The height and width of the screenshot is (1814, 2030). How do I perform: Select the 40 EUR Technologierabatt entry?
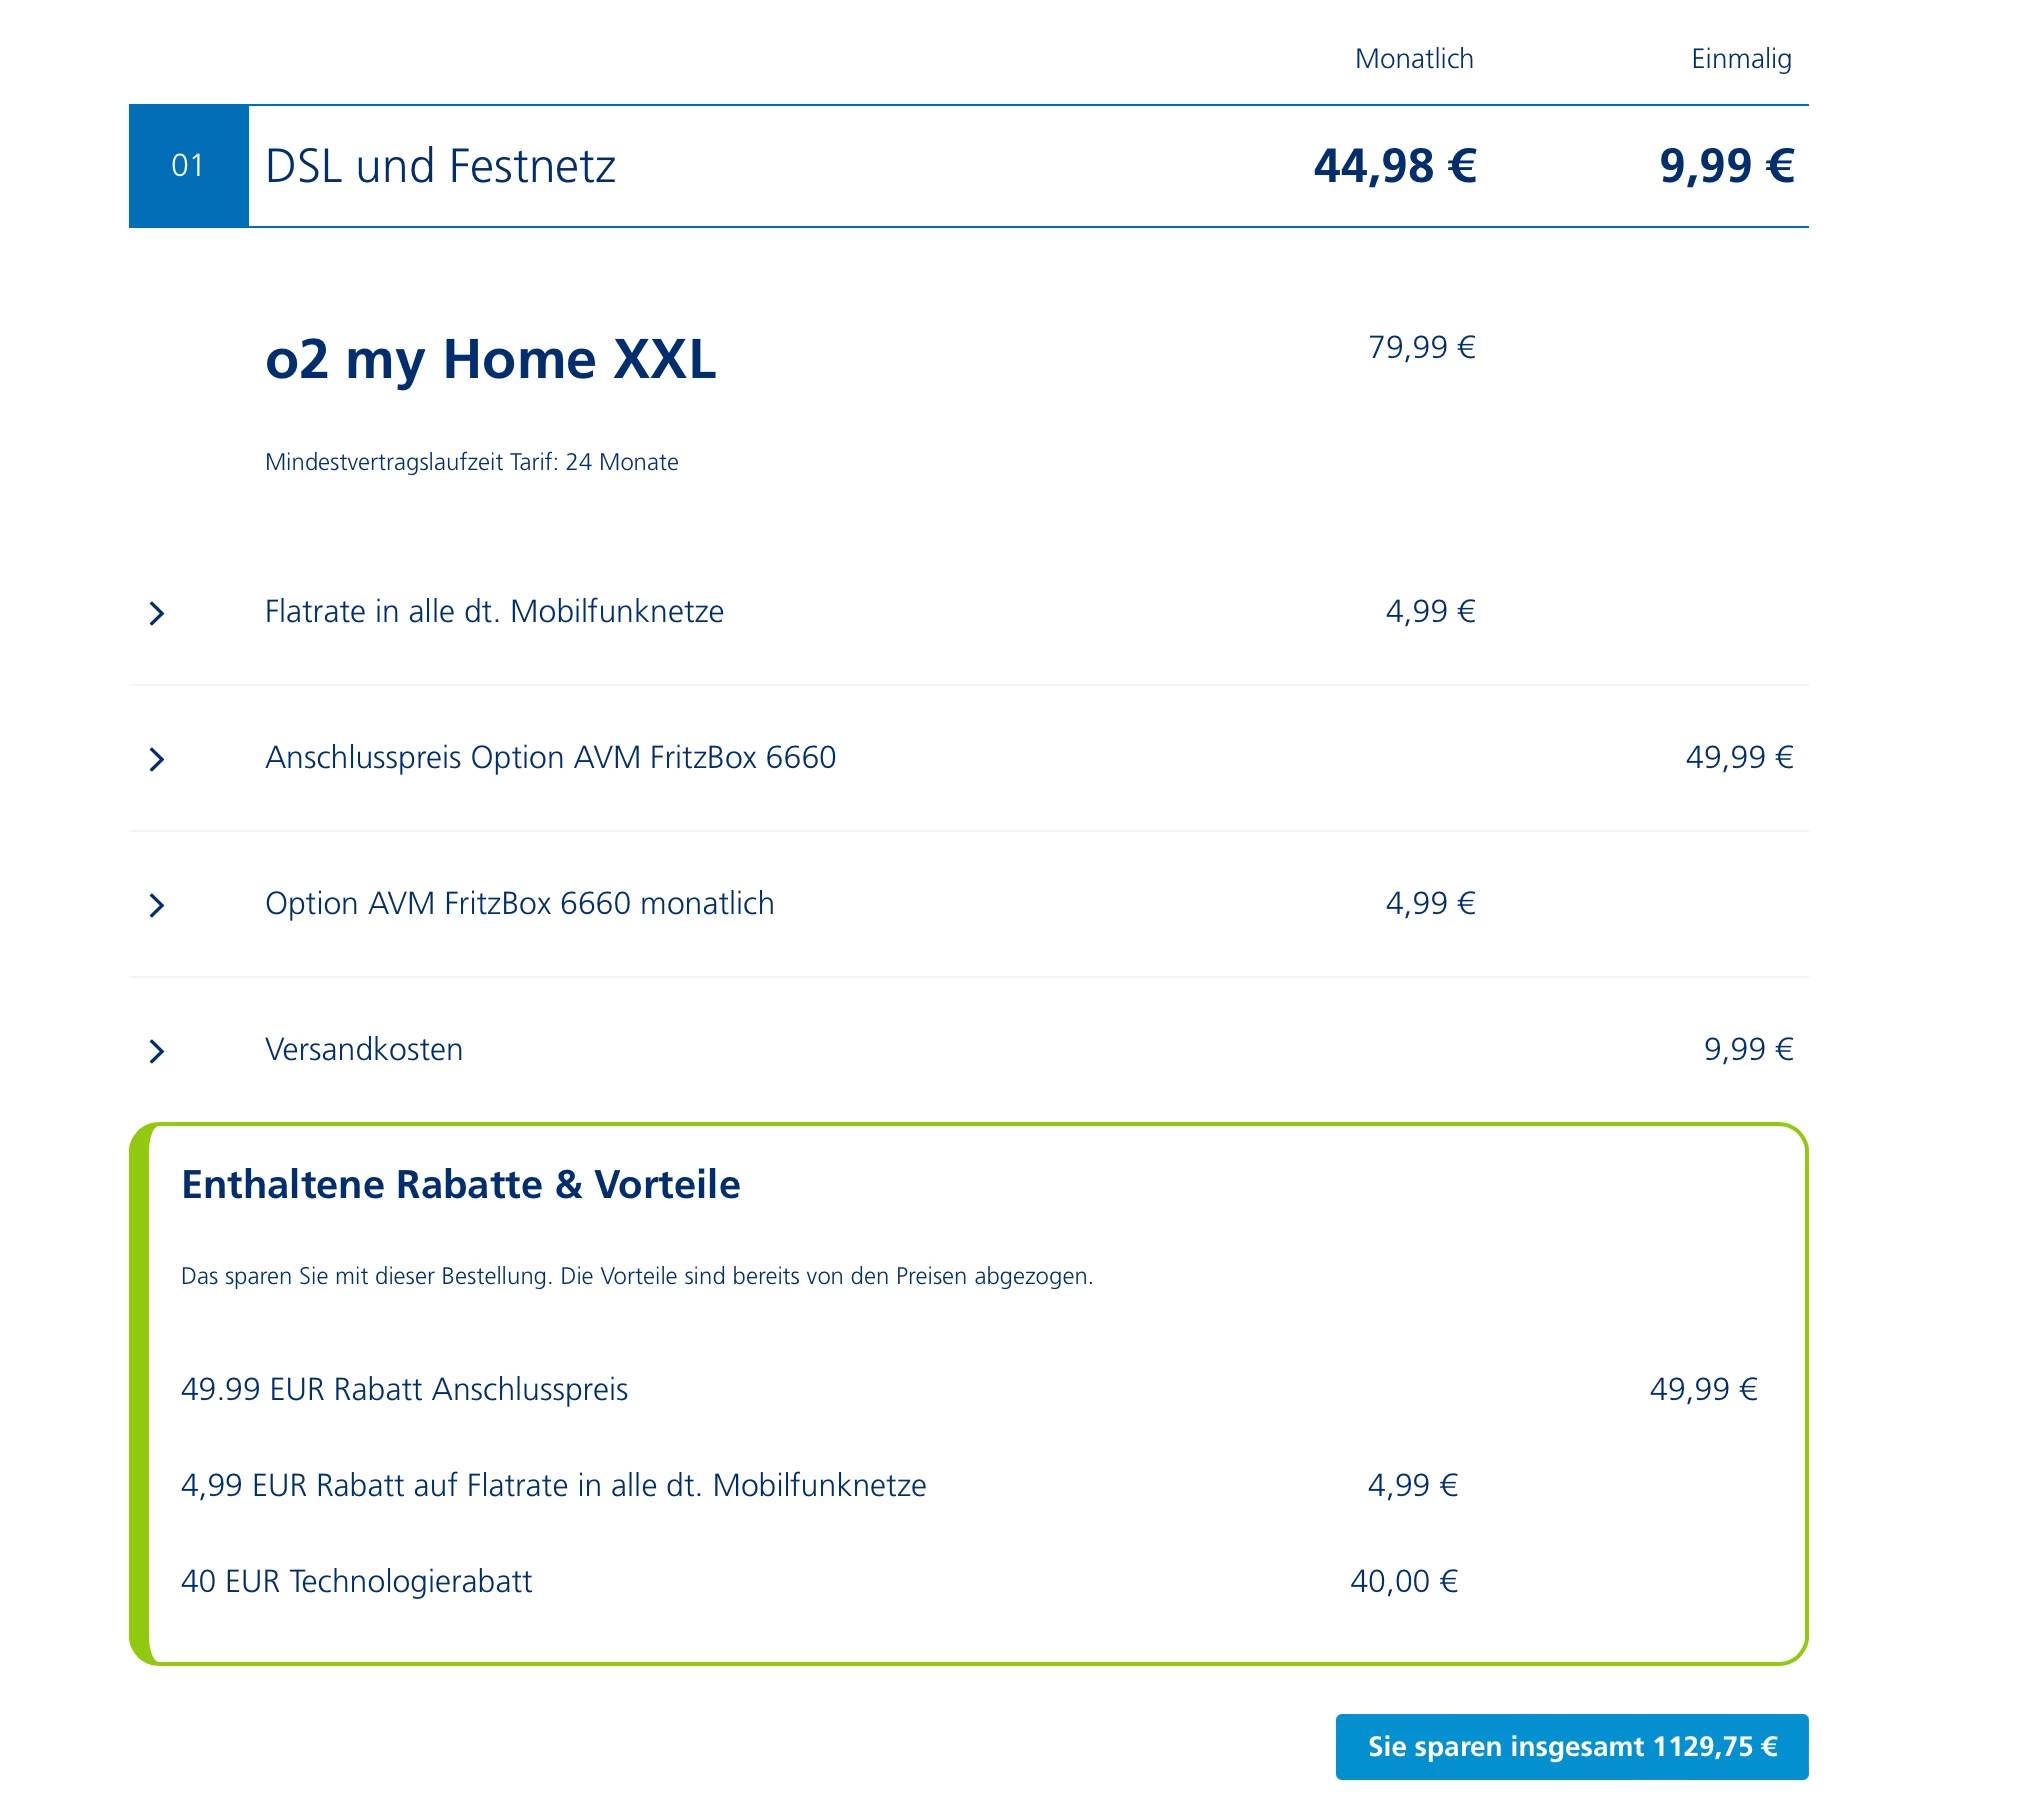coord(356,1581)
